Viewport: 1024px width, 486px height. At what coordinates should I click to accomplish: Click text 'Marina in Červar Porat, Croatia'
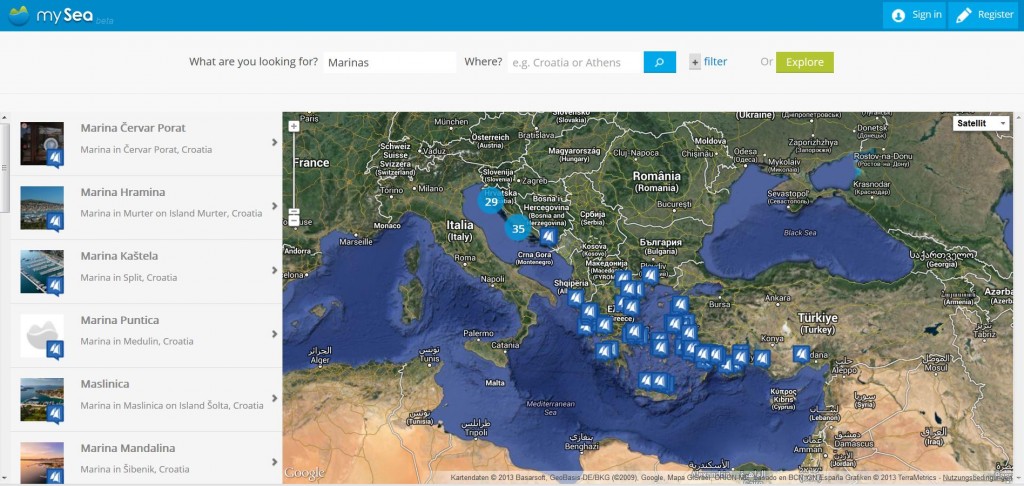(146, 150)
